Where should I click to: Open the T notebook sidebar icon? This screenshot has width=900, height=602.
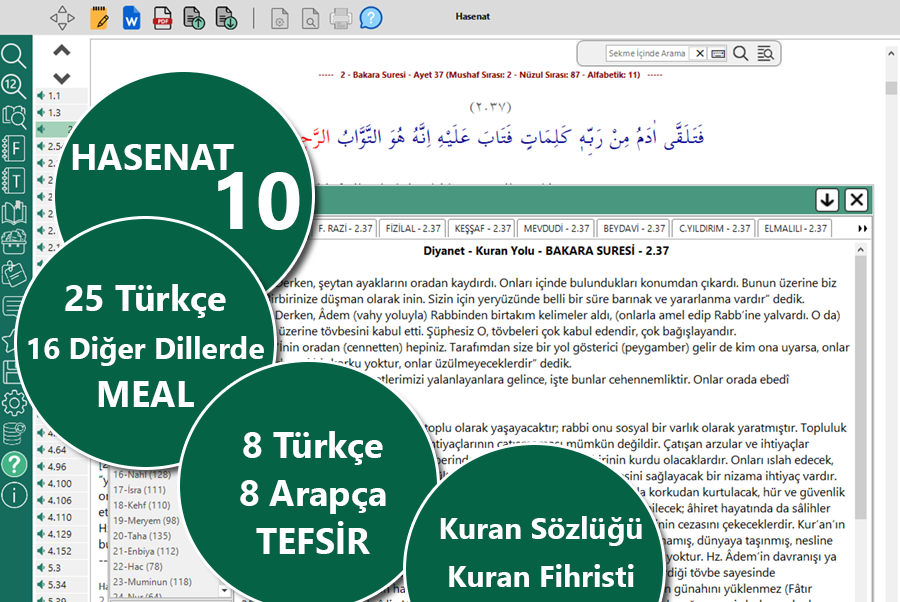14,180
